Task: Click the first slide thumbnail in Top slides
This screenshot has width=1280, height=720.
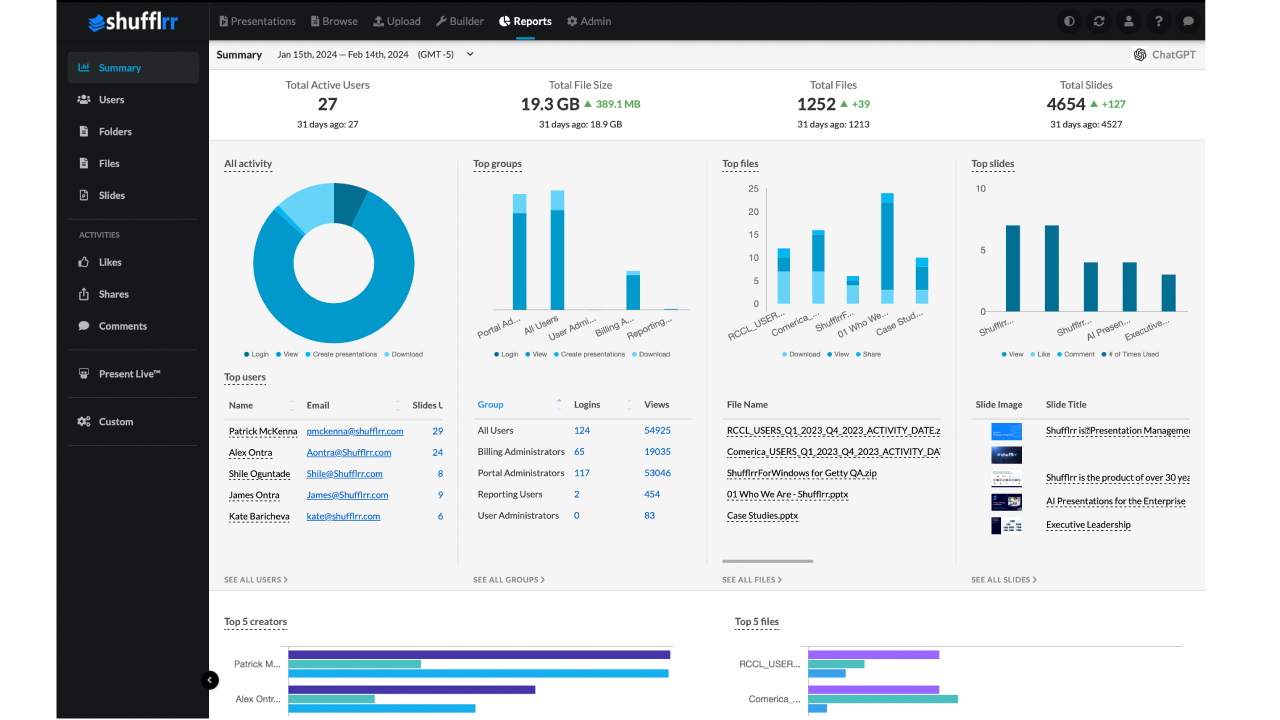Action: click(x=1006, y=432)
